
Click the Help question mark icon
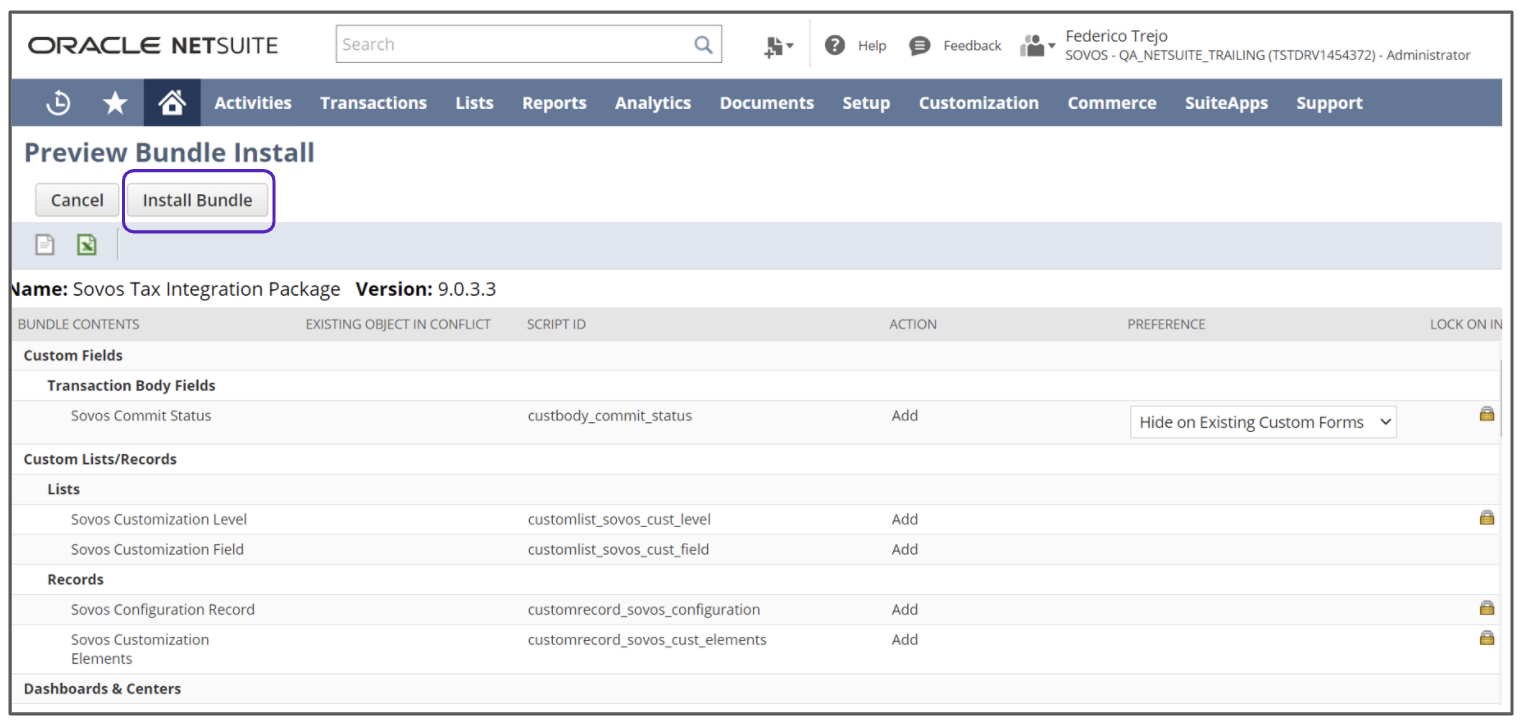point(835,45)
